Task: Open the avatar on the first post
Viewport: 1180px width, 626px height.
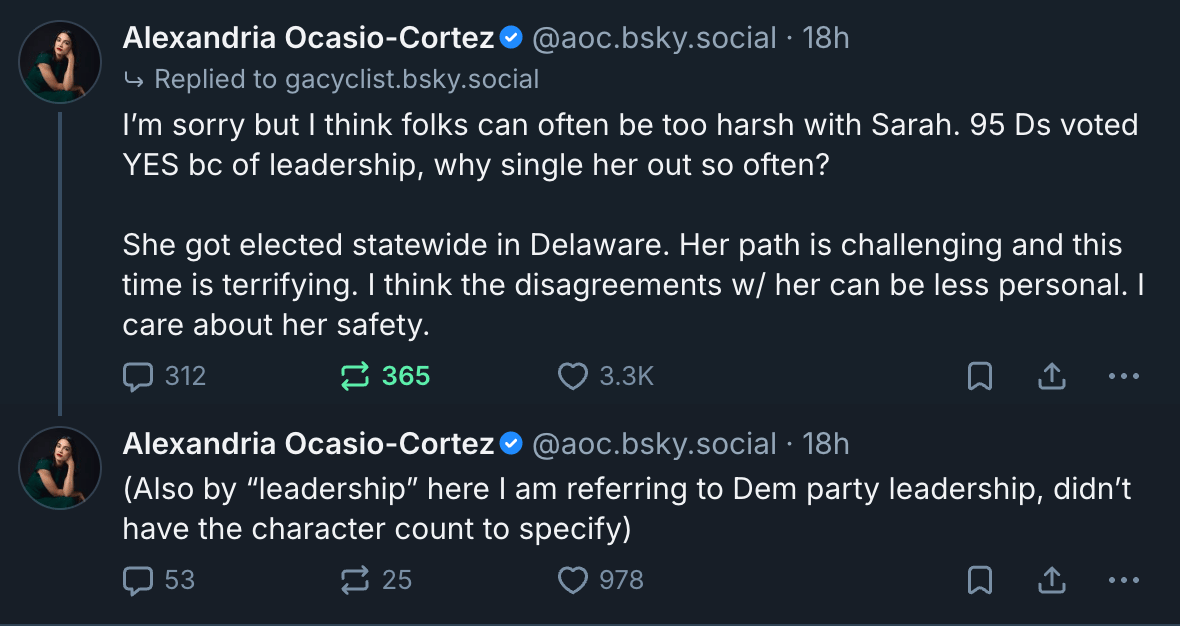Action: click(x=60, y=62)
